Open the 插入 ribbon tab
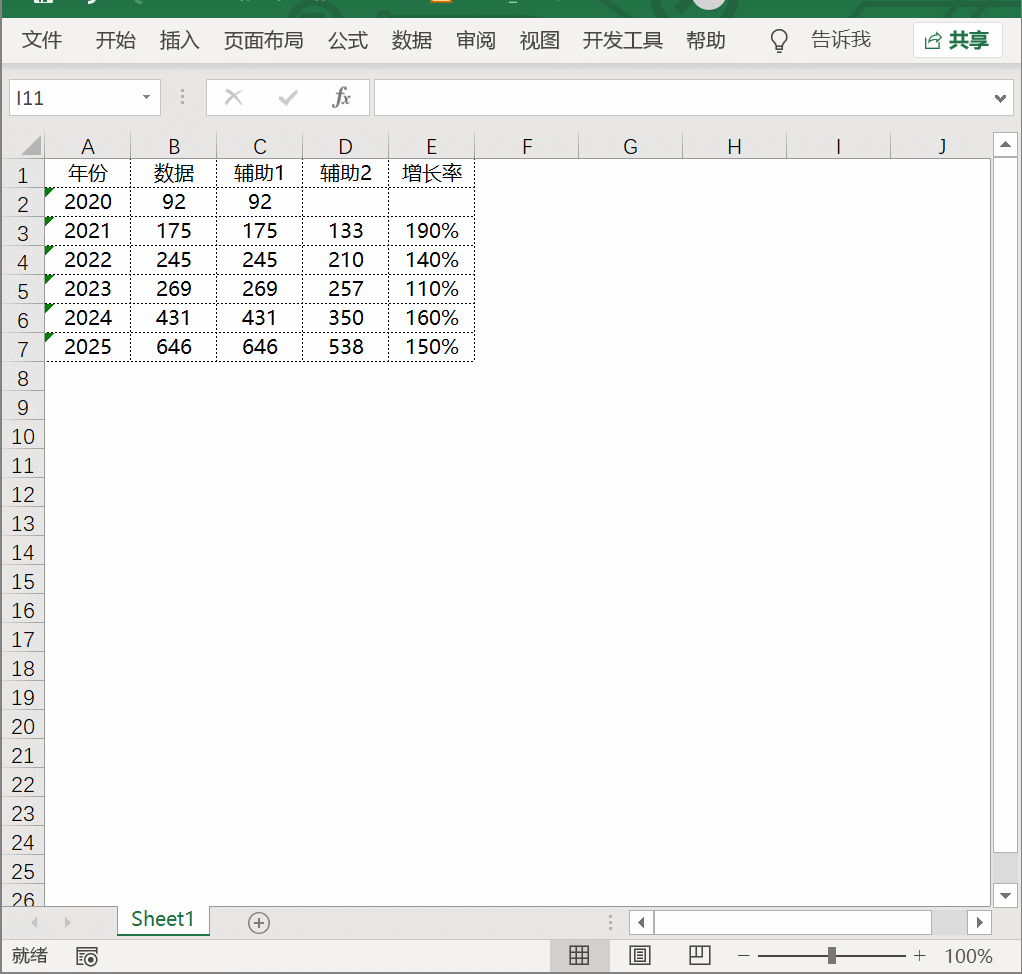 point(179,40)
